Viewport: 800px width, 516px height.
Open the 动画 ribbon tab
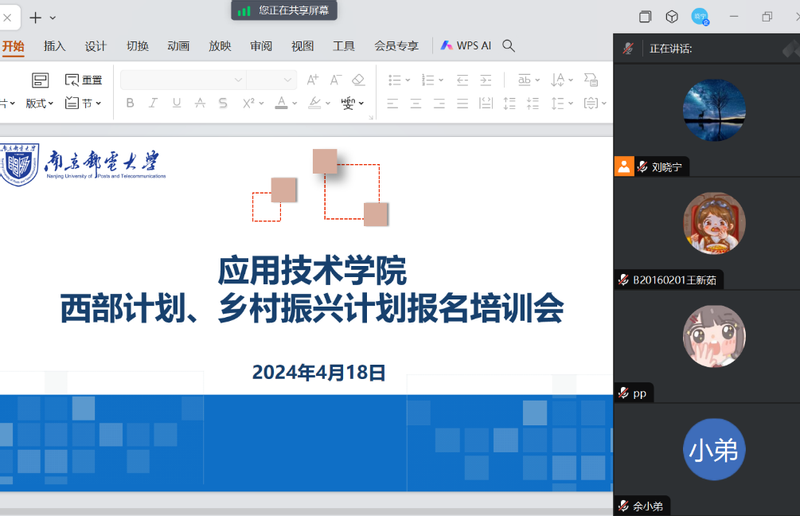(179, 46)
